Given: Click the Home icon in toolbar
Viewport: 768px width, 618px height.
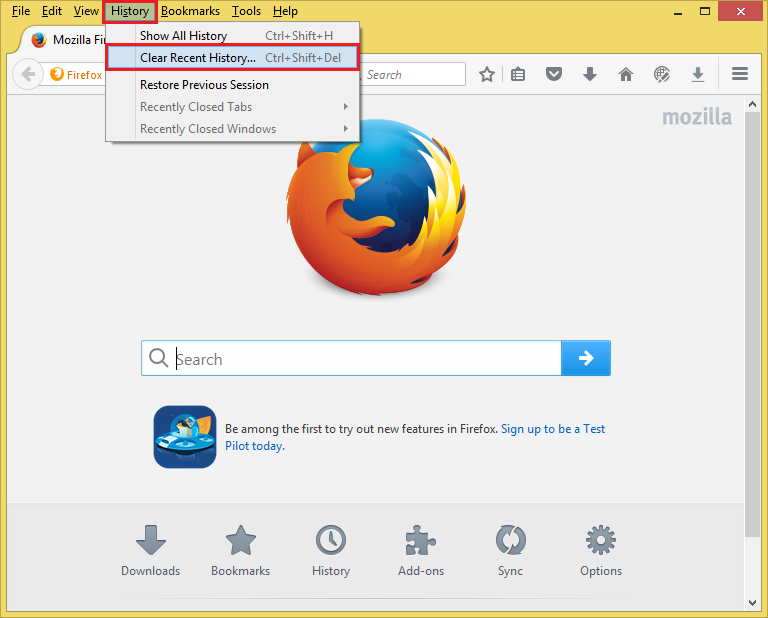Looking at the screenshot, I should [625, 74].
